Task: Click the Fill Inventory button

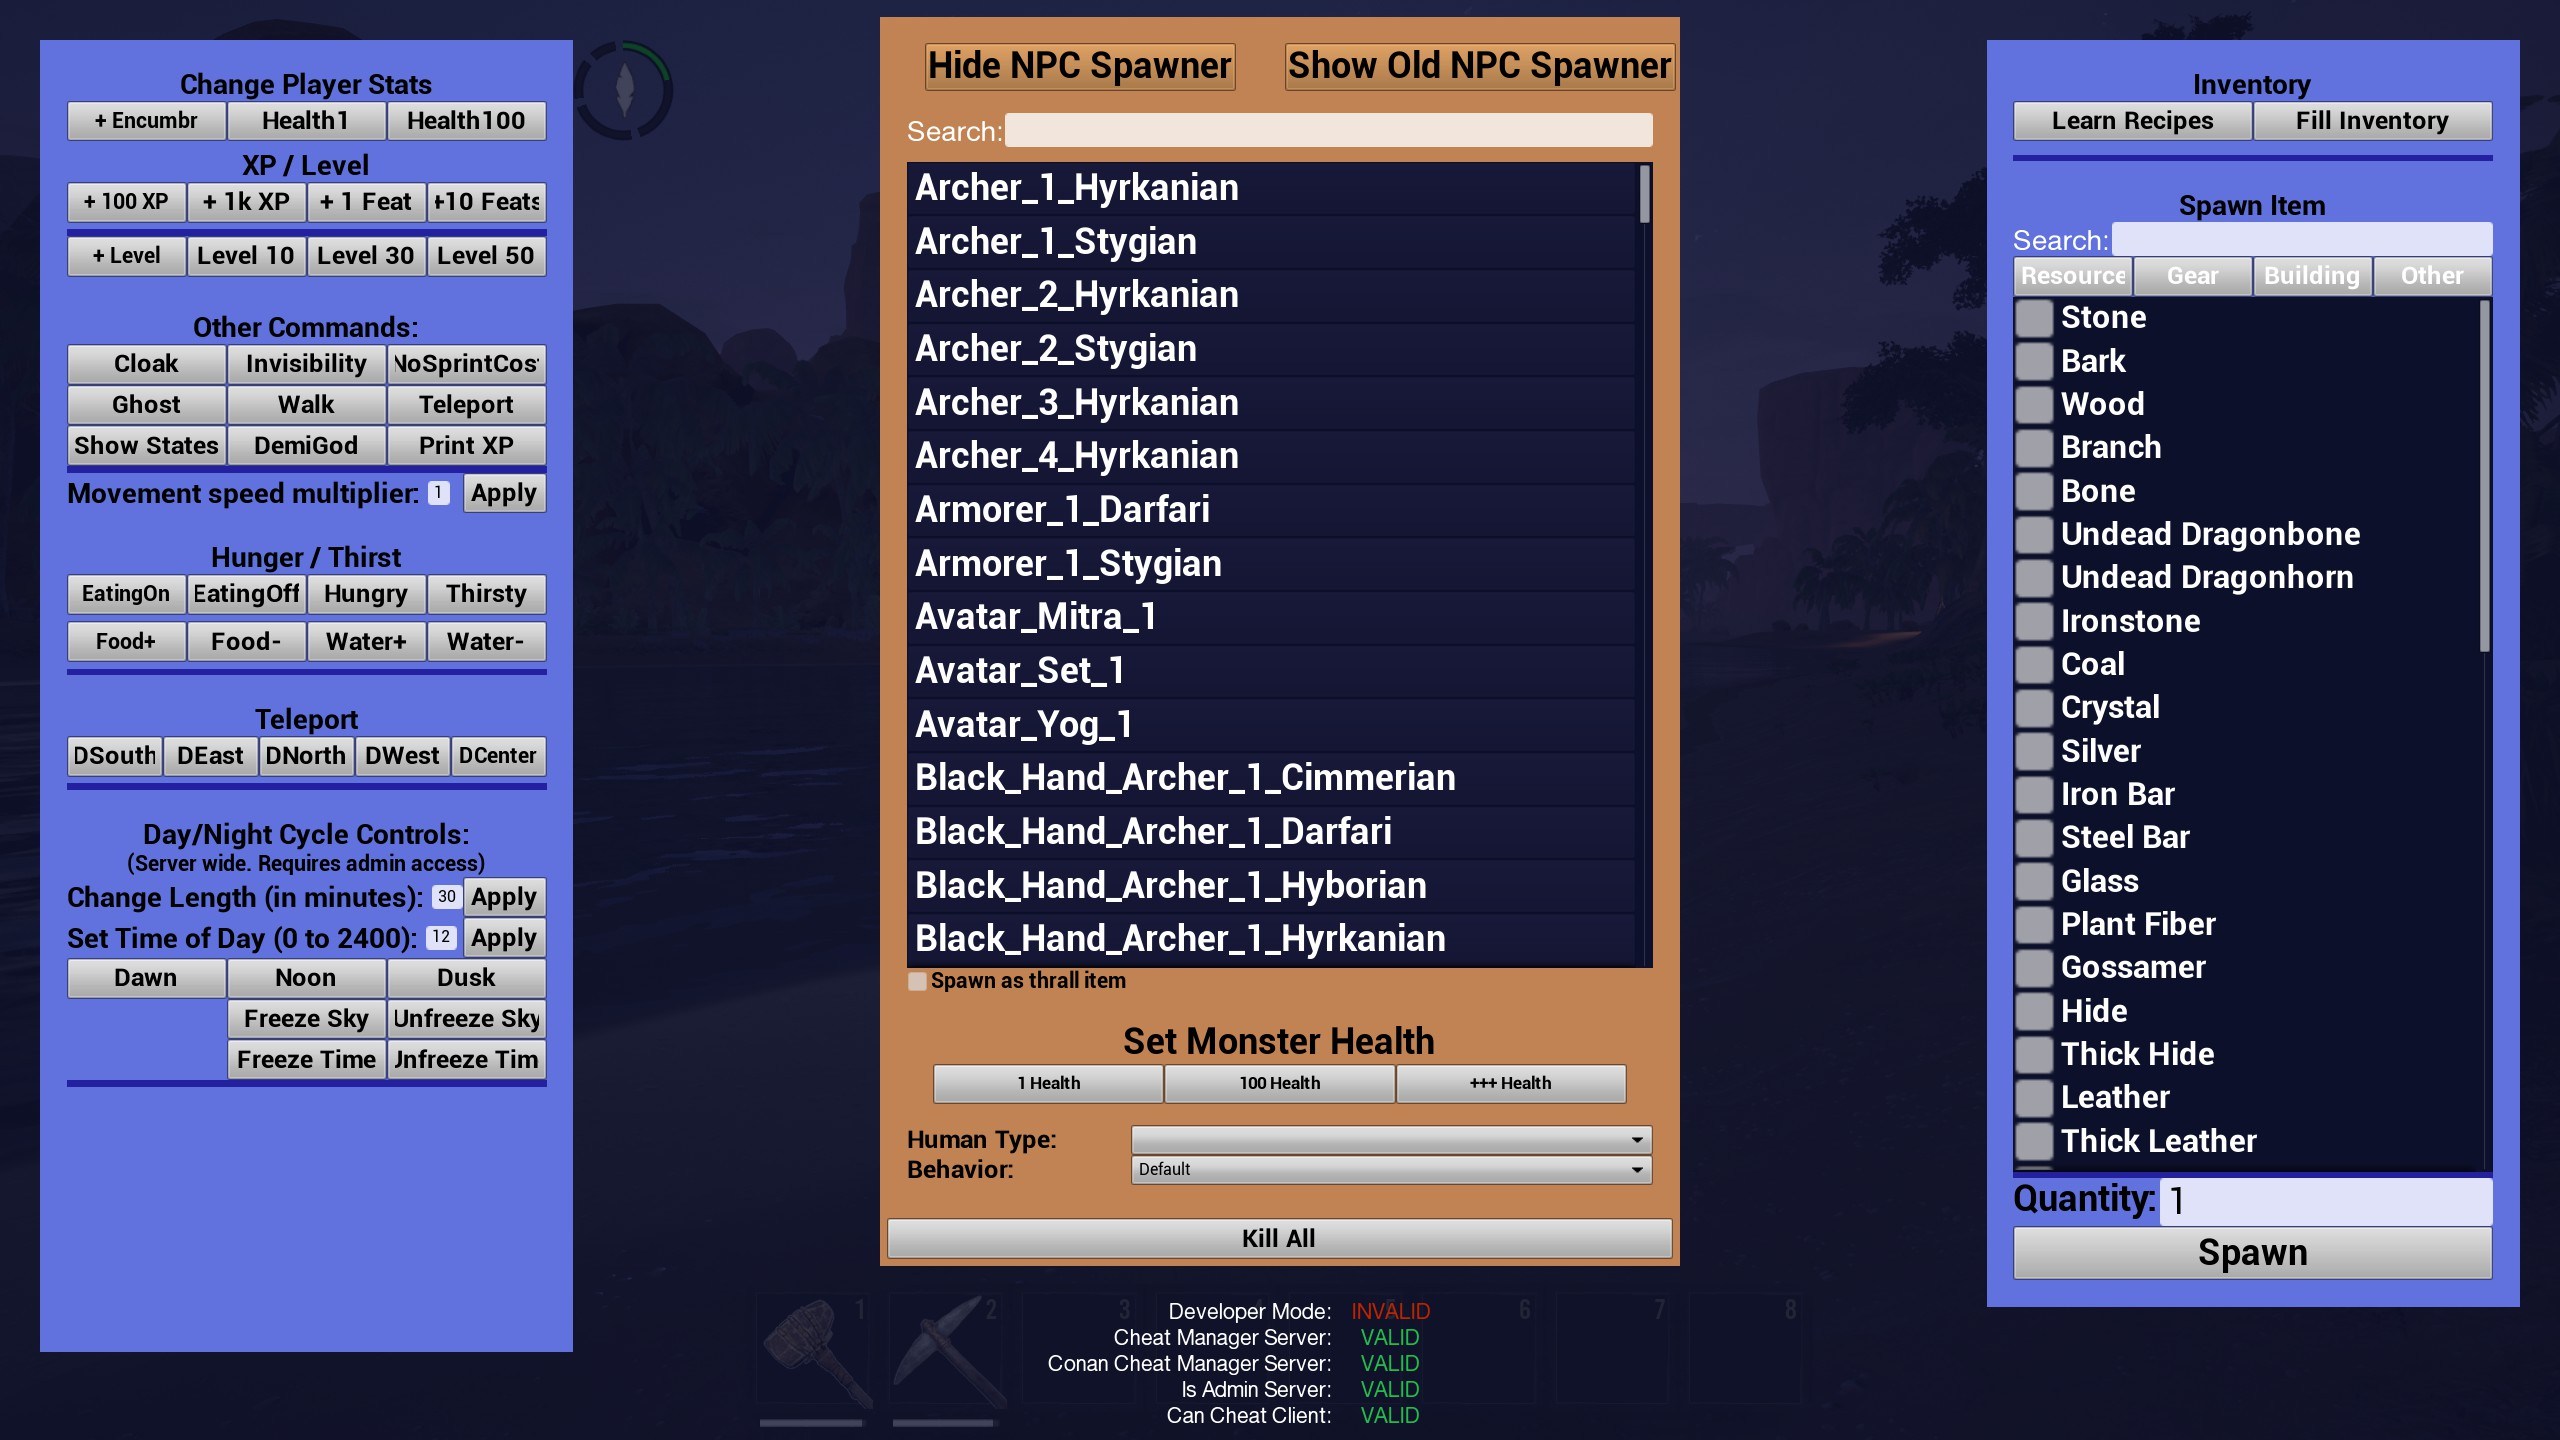Action: click(x=2372, y=118)
